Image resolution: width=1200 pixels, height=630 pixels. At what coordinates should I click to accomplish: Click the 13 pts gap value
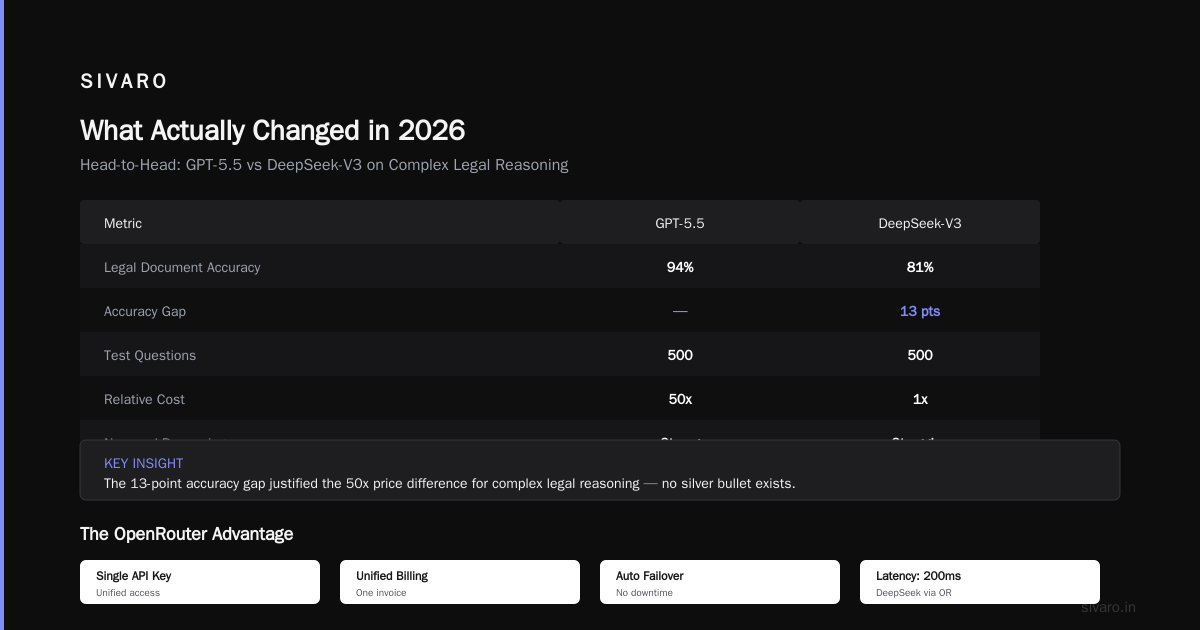920,311
